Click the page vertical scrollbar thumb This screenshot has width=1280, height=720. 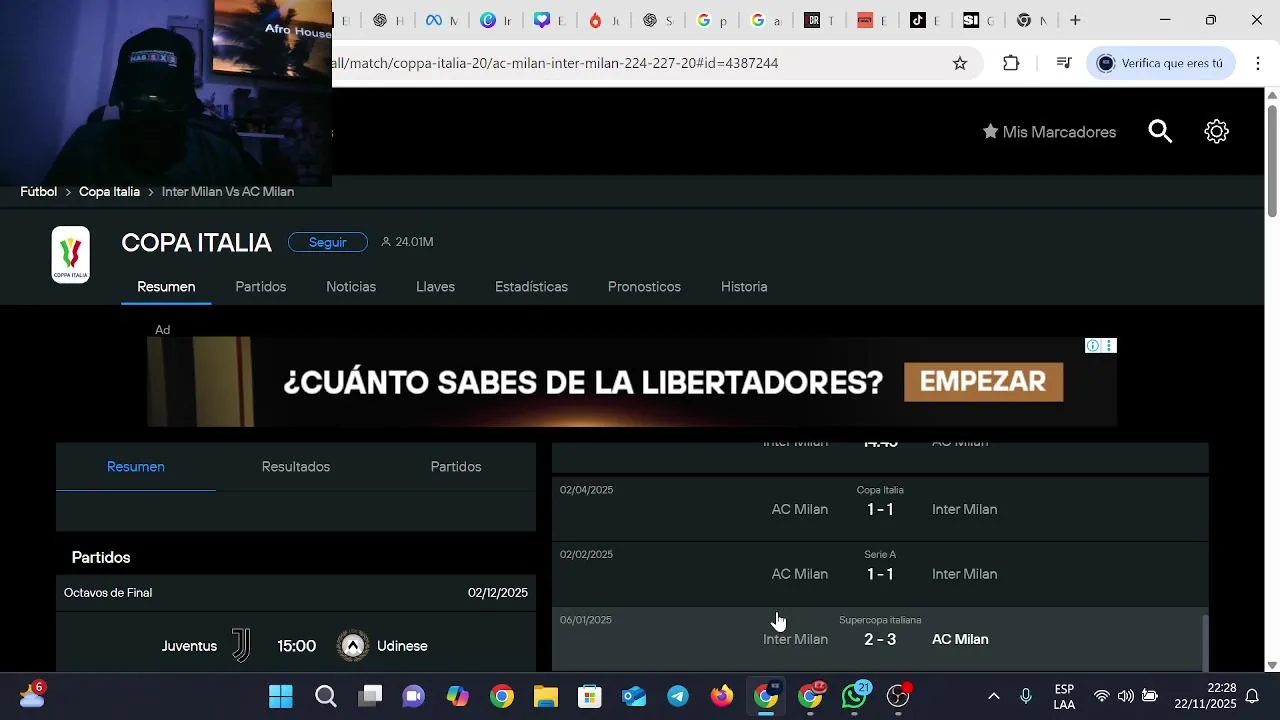pos(1272,160)
